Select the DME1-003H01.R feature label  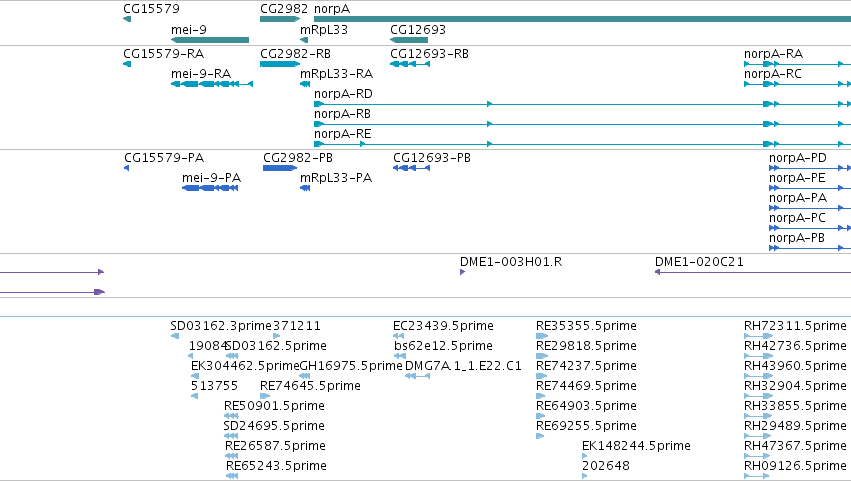pyautogui.click(x=511, y=262)
